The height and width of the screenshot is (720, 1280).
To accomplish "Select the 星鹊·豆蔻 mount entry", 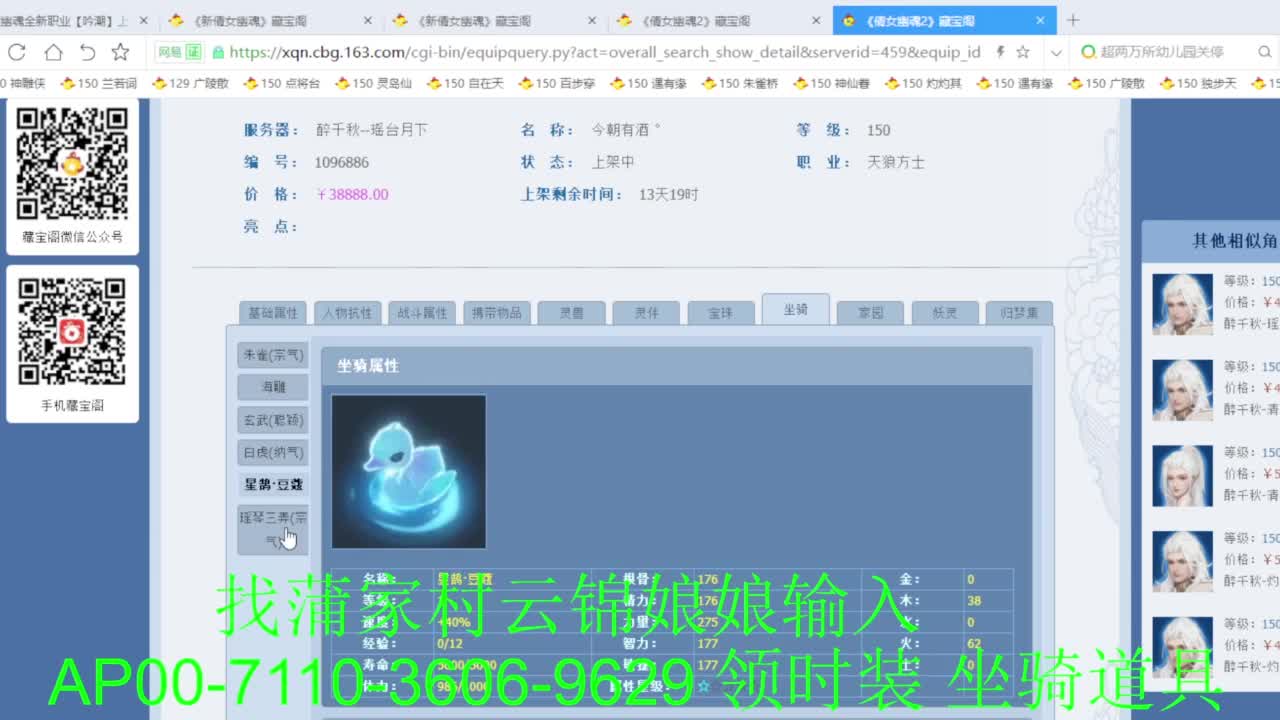I will [273, 485].
